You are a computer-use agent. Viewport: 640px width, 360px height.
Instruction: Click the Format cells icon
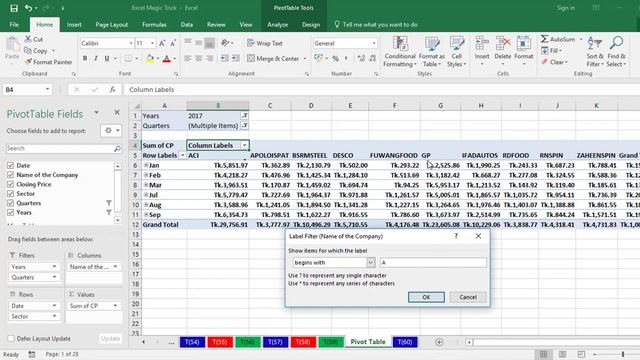pos(524,43)
